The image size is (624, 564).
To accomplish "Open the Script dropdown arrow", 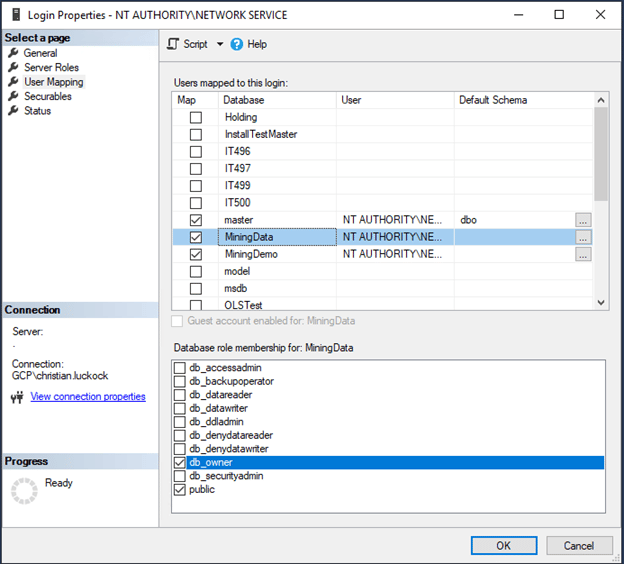I will (220, 44).
